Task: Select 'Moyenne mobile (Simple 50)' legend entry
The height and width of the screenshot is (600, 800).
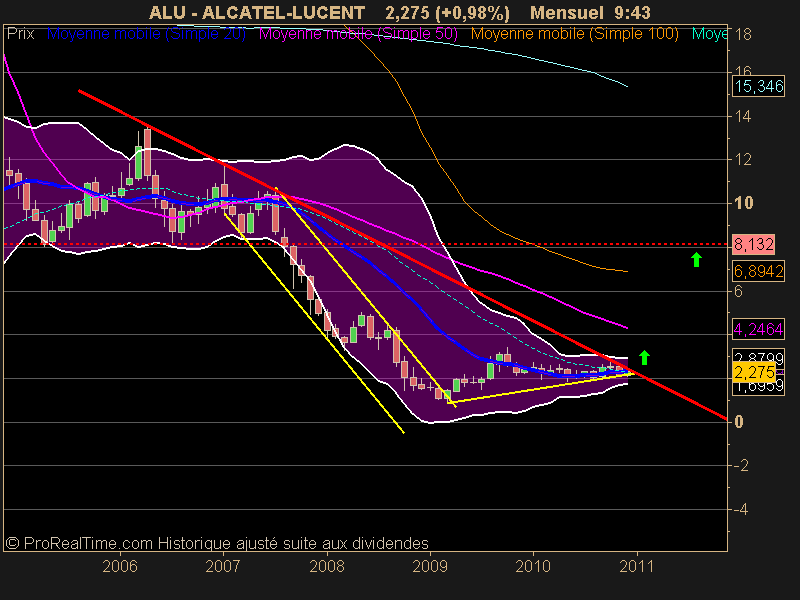Action: click(x=358, y=34)
